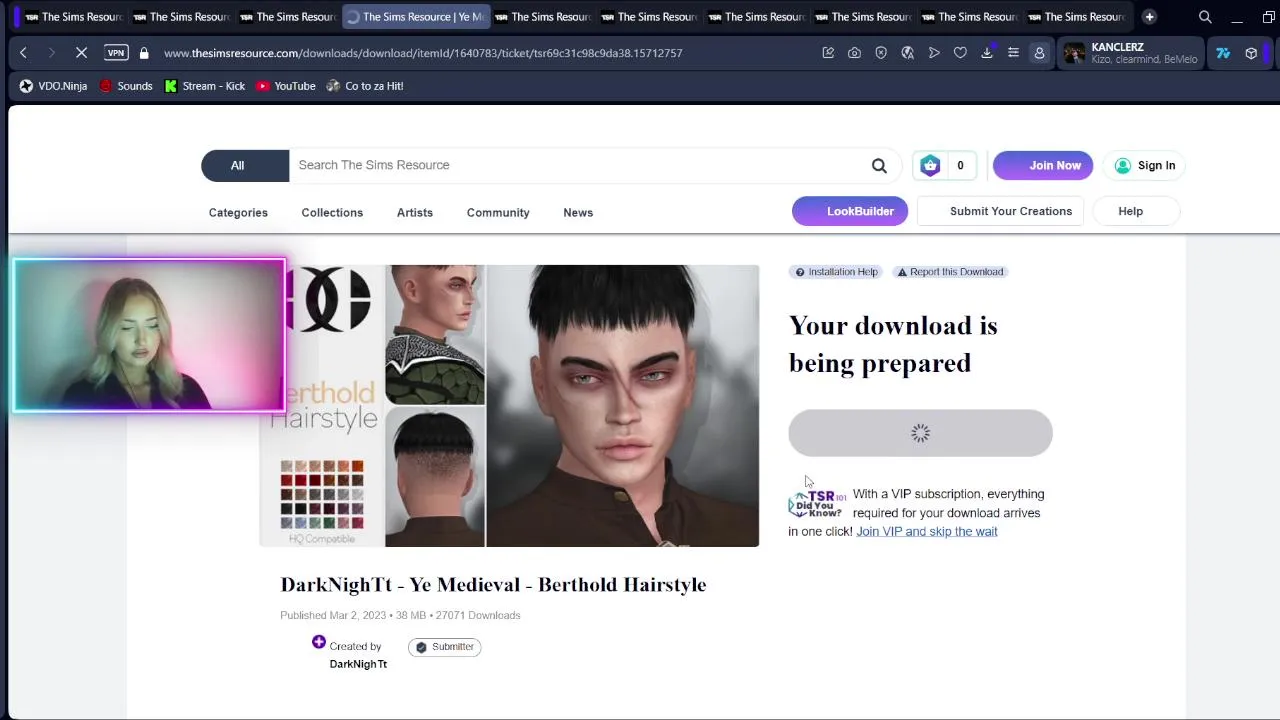Open the ad blocker shield icon
This screenshot has width=1280, height=720.
(x=881, y=53)
